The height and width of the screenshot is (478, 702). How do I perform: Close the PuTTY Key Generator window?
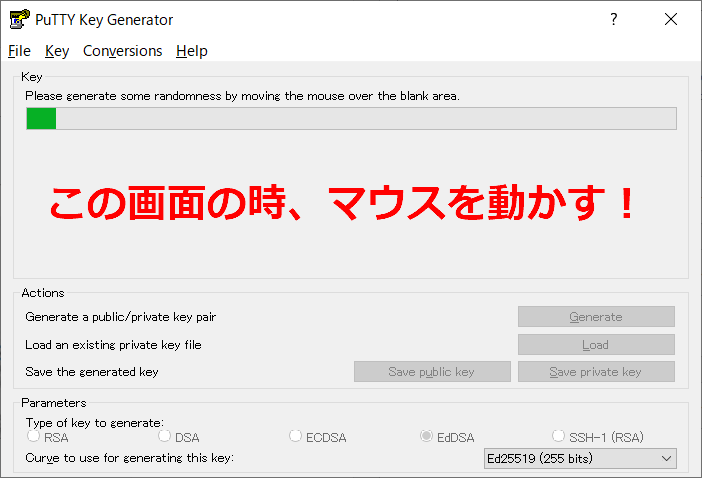click(x=671, y=19)
